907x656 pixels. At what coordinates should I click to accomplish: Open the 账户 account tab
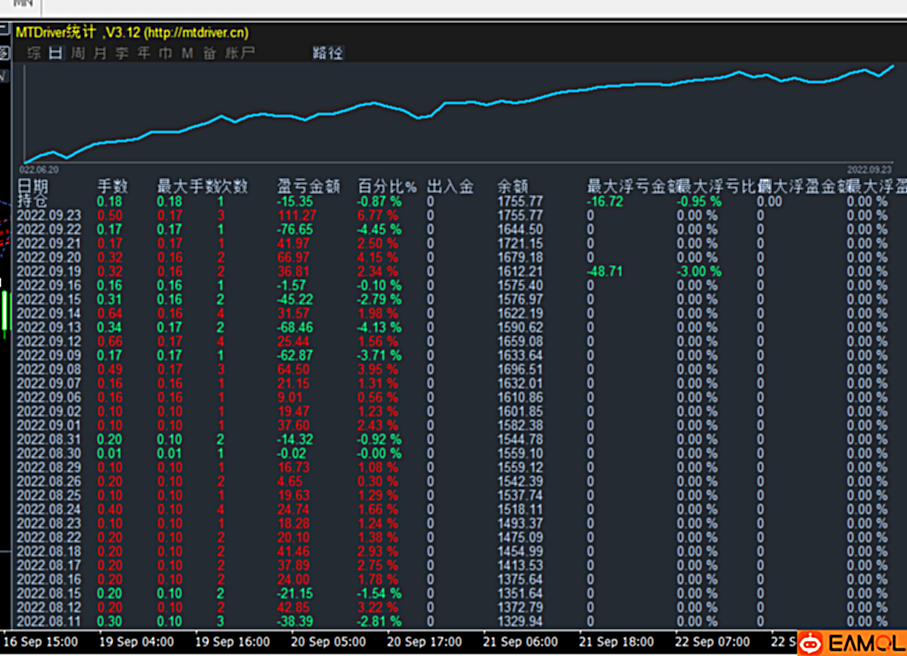(240, 53)
